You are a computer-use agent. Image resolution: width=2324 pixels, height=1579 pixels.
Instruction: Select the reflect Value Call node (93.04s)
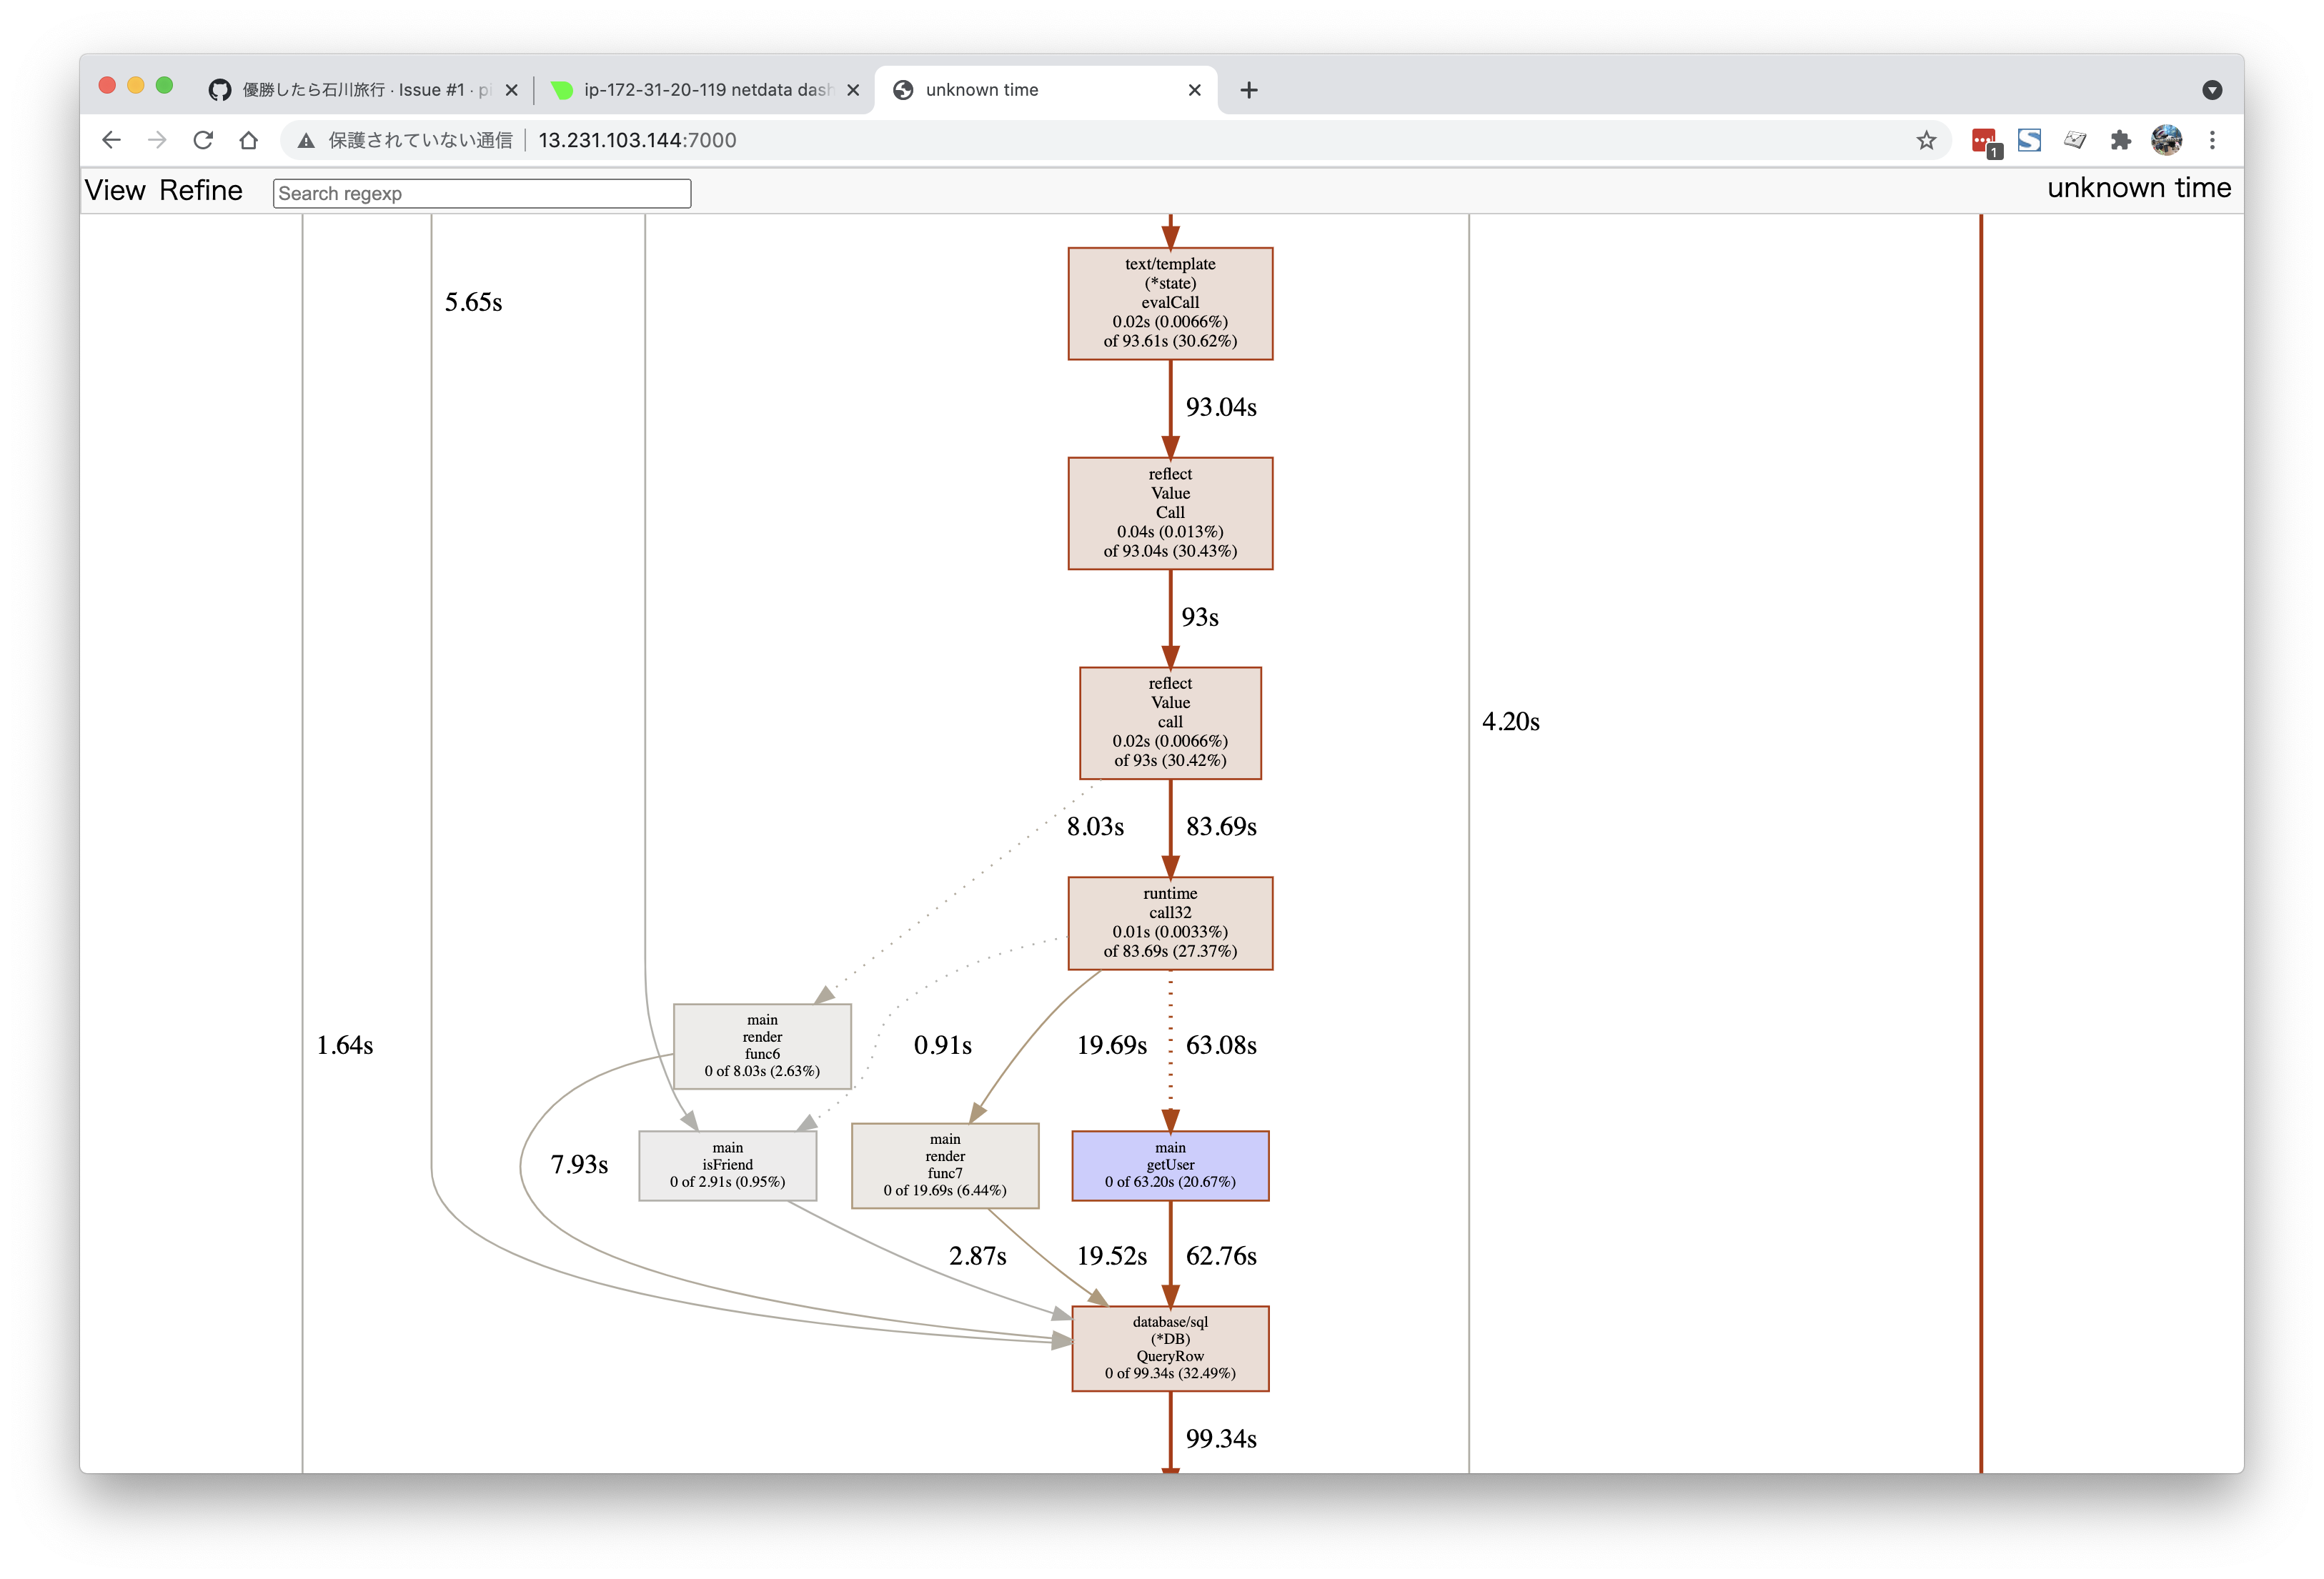coord(1170,513)
